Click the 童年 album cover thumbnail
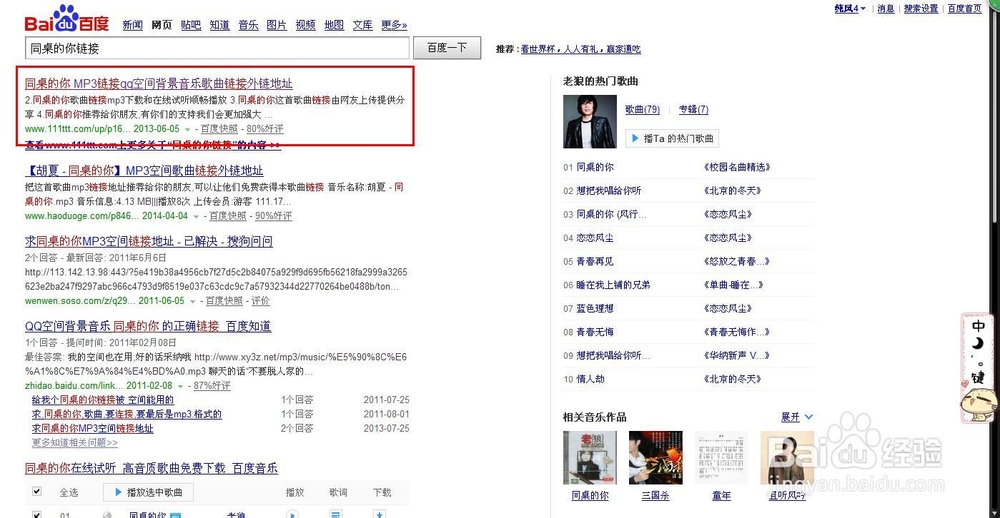 721,458
